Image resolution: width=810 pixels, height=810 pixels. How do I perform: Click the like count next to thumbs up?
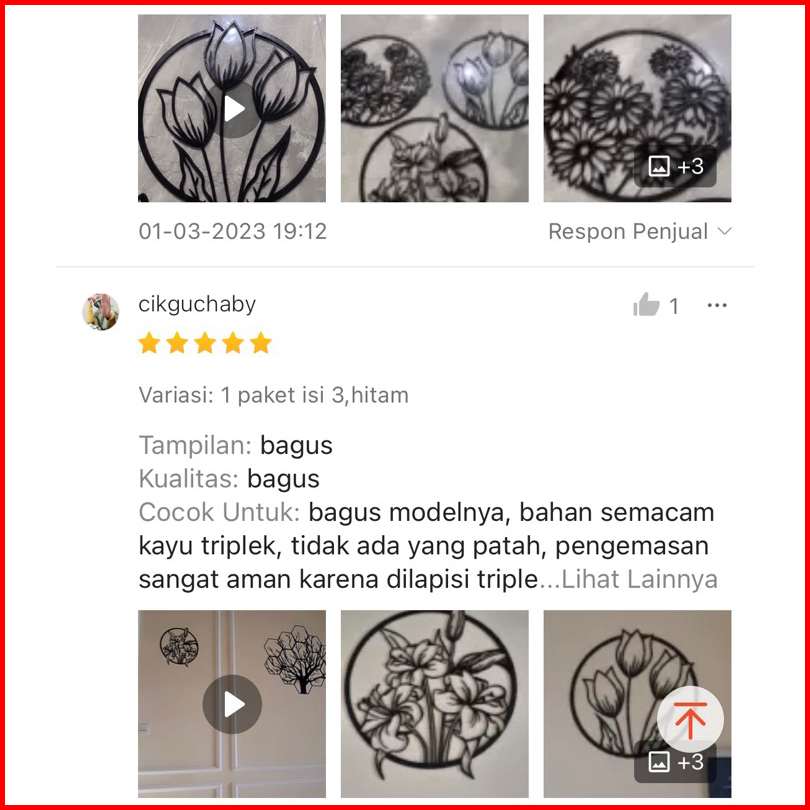click(674, 306)
